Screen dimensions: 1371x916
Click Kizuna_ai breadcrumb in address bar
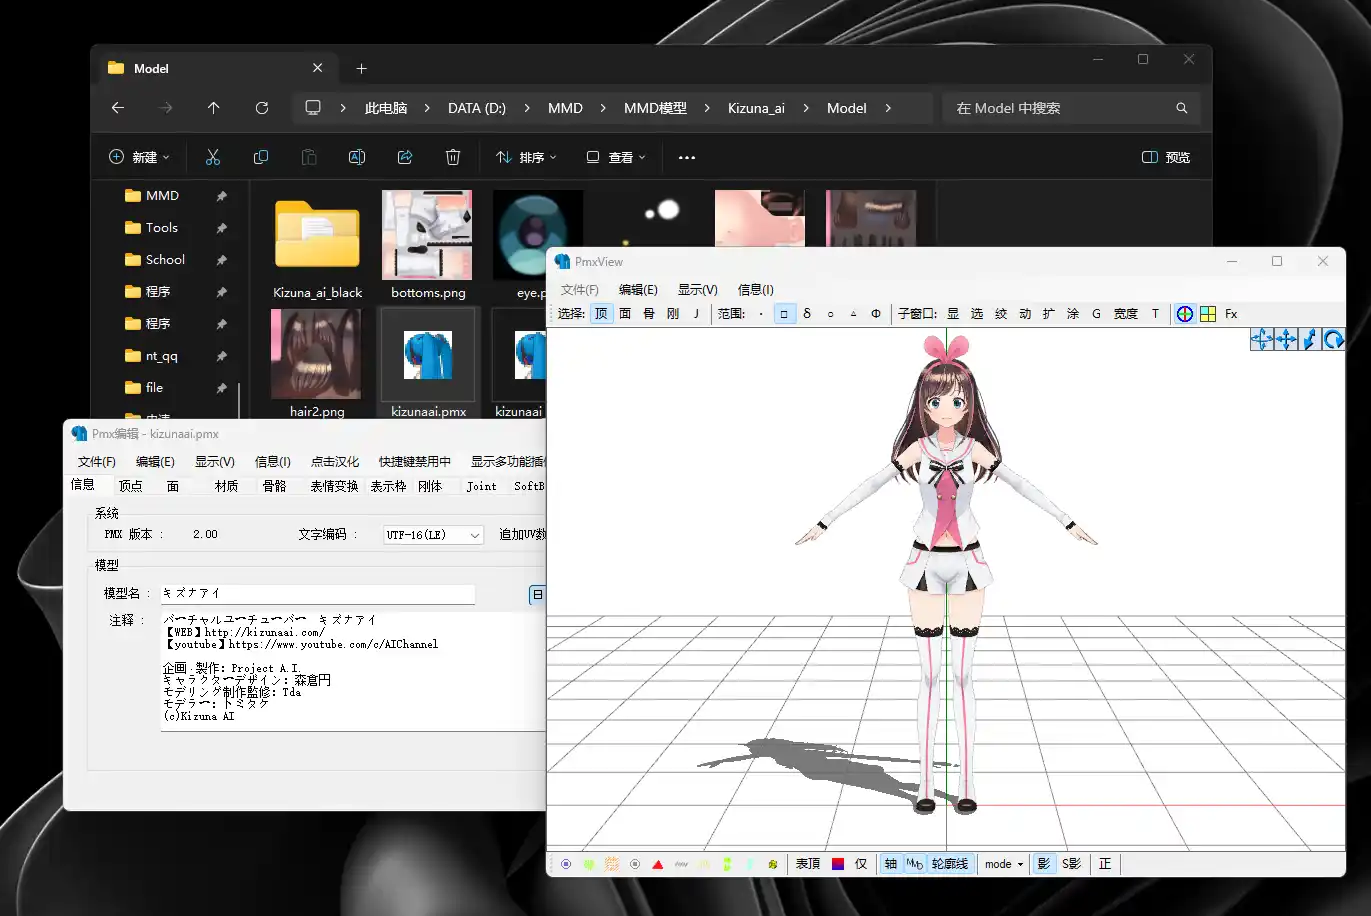click(x=756, y=108)
